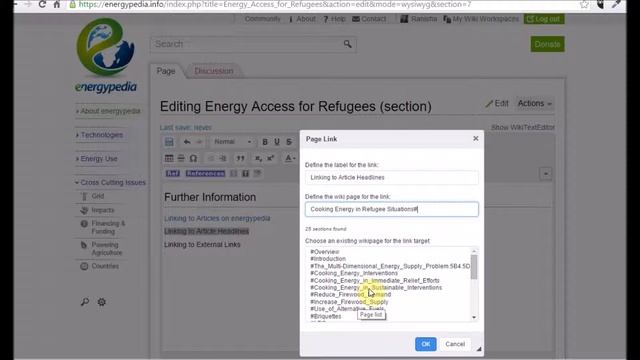This screenshot has height=360, width=640.
Task: Select #Reduce_Firewood_Demand section
Action: 350,295
